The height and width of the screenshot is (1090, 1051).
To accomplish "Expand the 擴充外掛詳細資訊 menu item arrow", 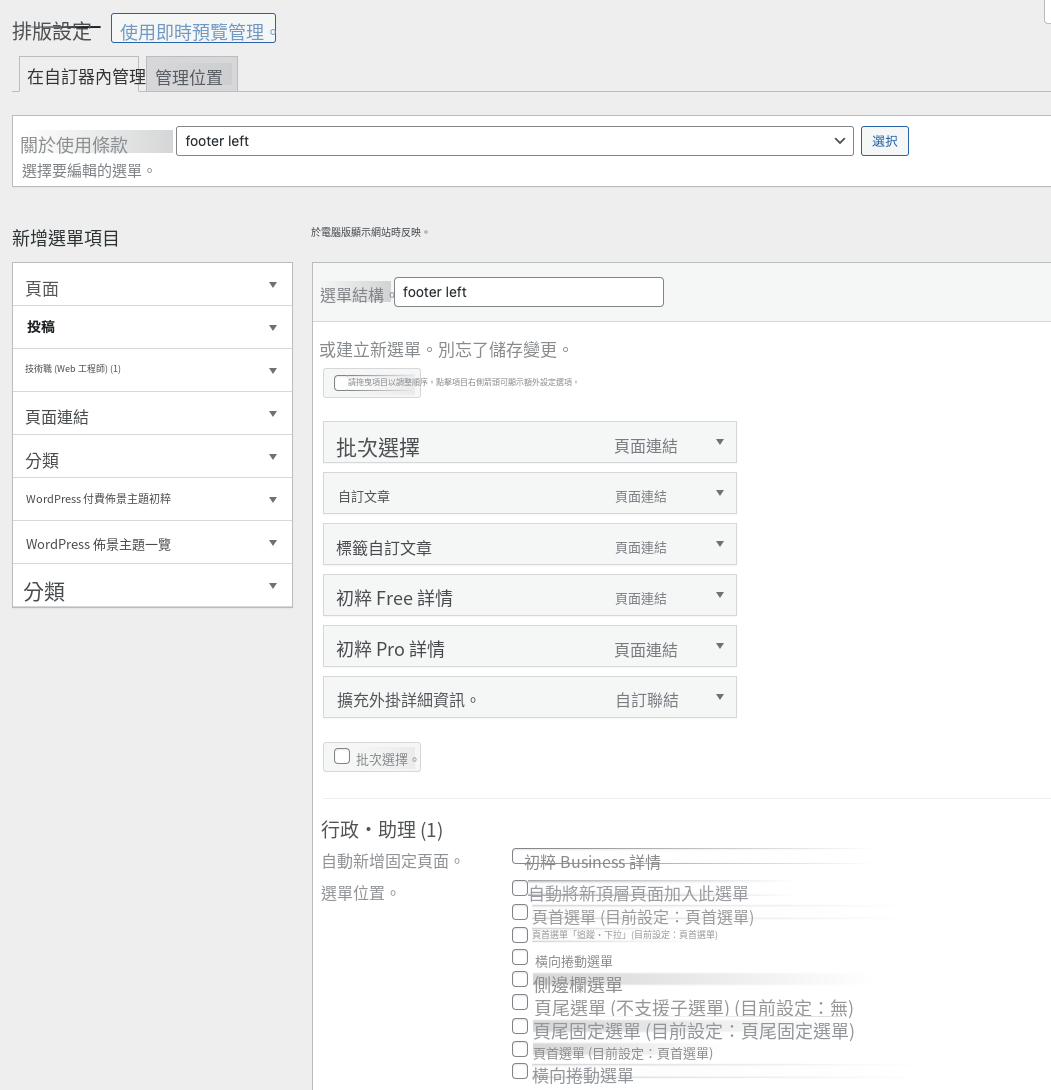I will click(720, 697).
